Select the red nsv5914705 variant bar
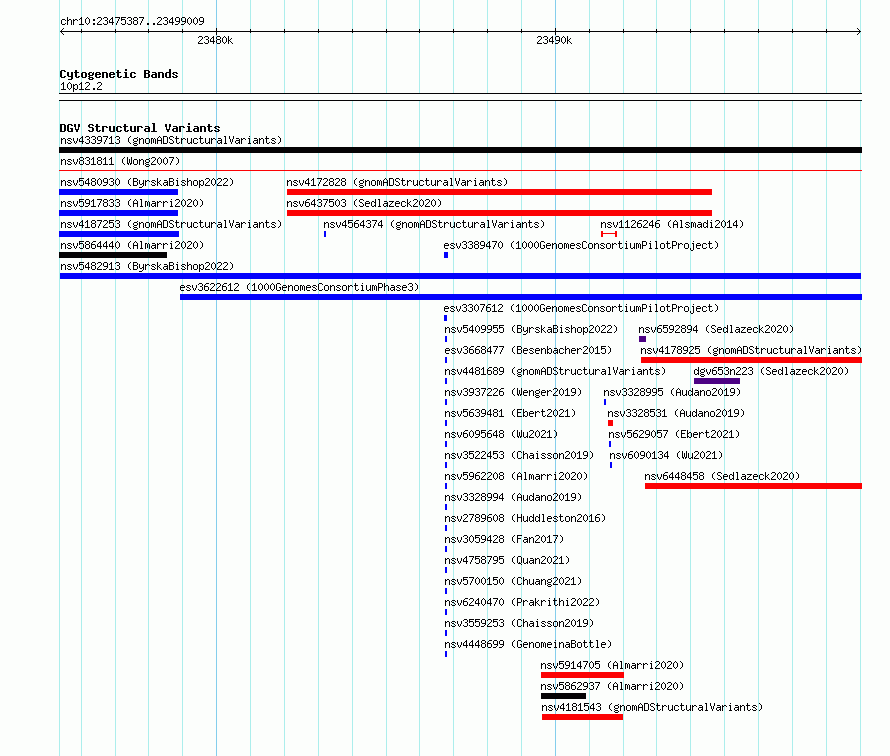The height and width of the screenshot is (756, 890). [582, 675]
